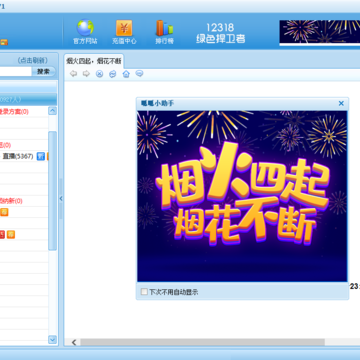Open the 充值中心 yen icon
This screenshot has width=360, height=360.
click(124, 32)
